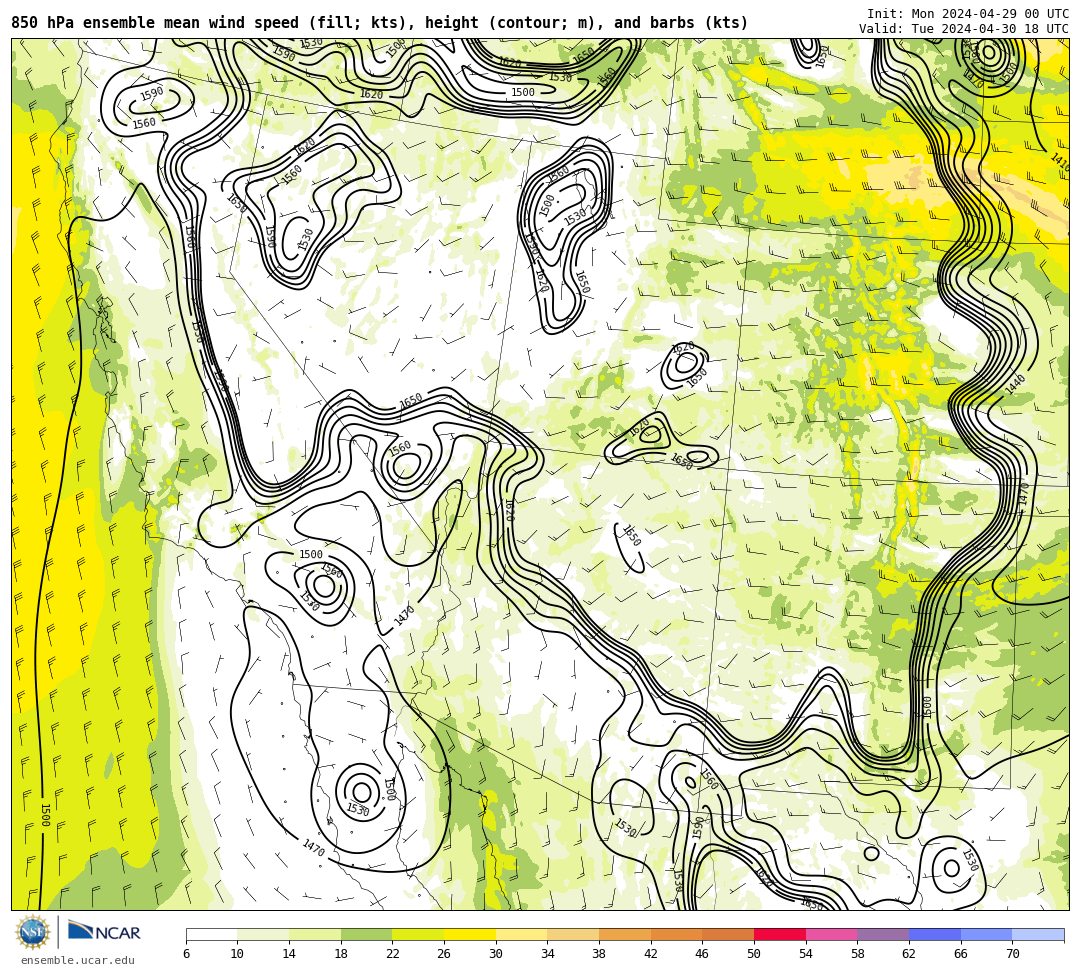Screen dimensions: 1080x973
Task: Click the NCAR logo
Action: point(104,931)
